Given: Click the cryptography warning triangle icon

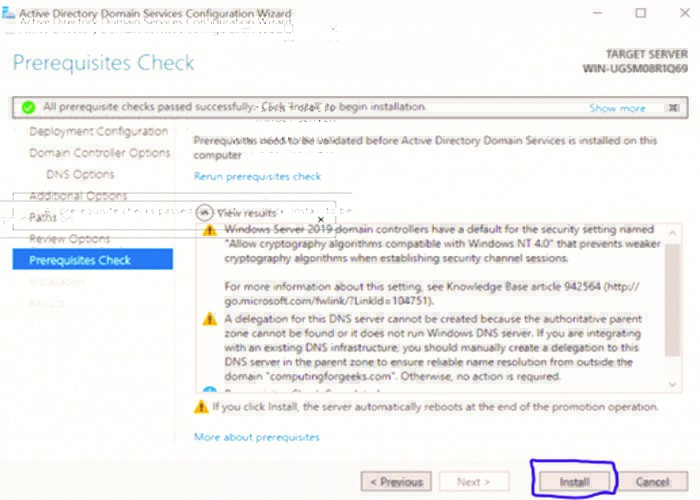Looking at the screenshot, I should (x=209, y=231).
